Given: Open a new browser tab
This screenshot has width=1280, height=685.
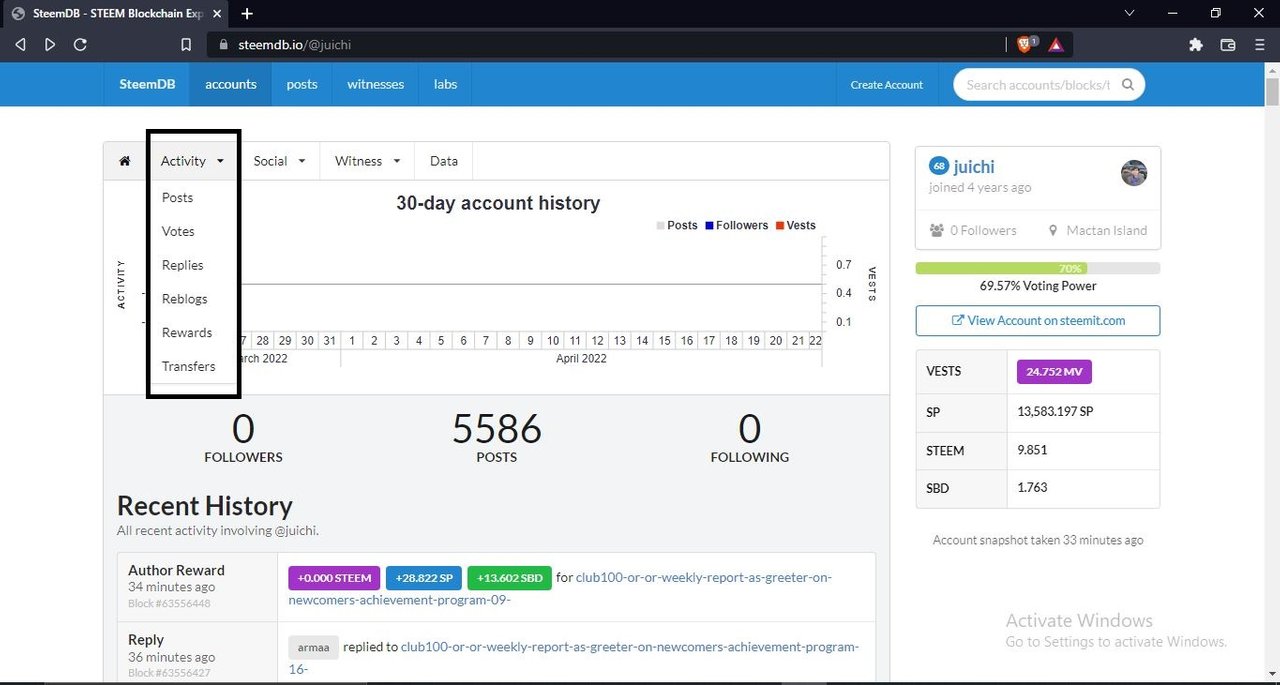Looking at the screenshot, I should coord(247,13).
